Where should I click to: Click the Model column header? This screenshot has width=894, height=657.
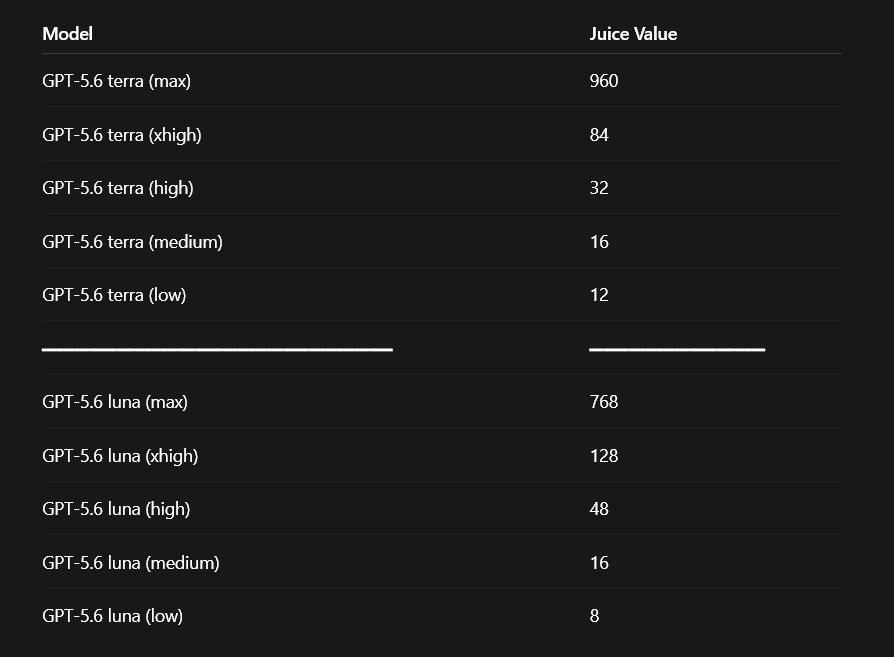(67, 34)
